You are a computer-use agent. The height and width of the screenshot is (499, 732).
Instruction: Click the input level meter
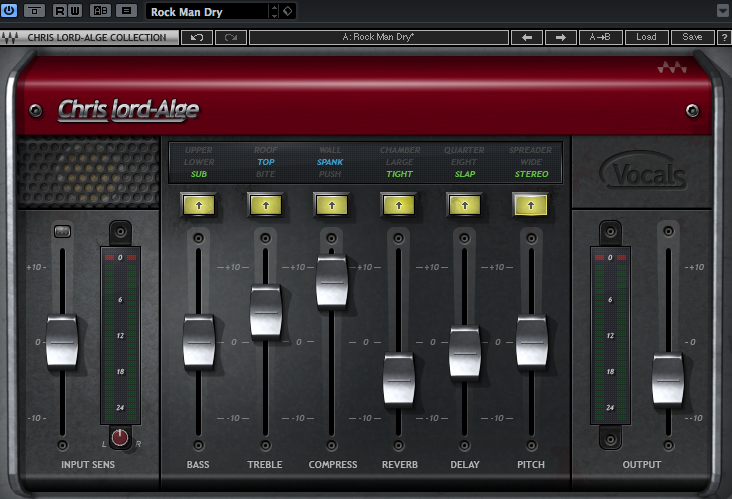coord(120,335)
